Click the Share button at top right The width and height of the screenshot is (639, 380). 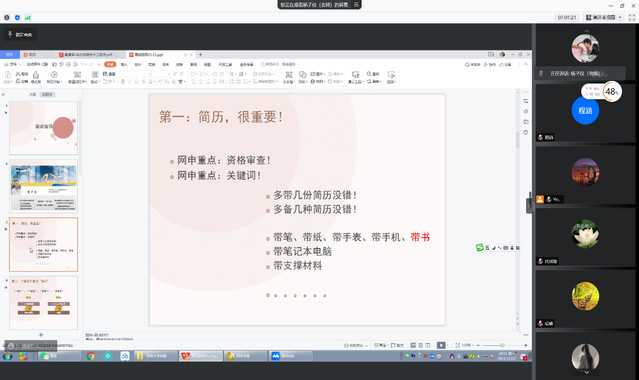[505, 64]
